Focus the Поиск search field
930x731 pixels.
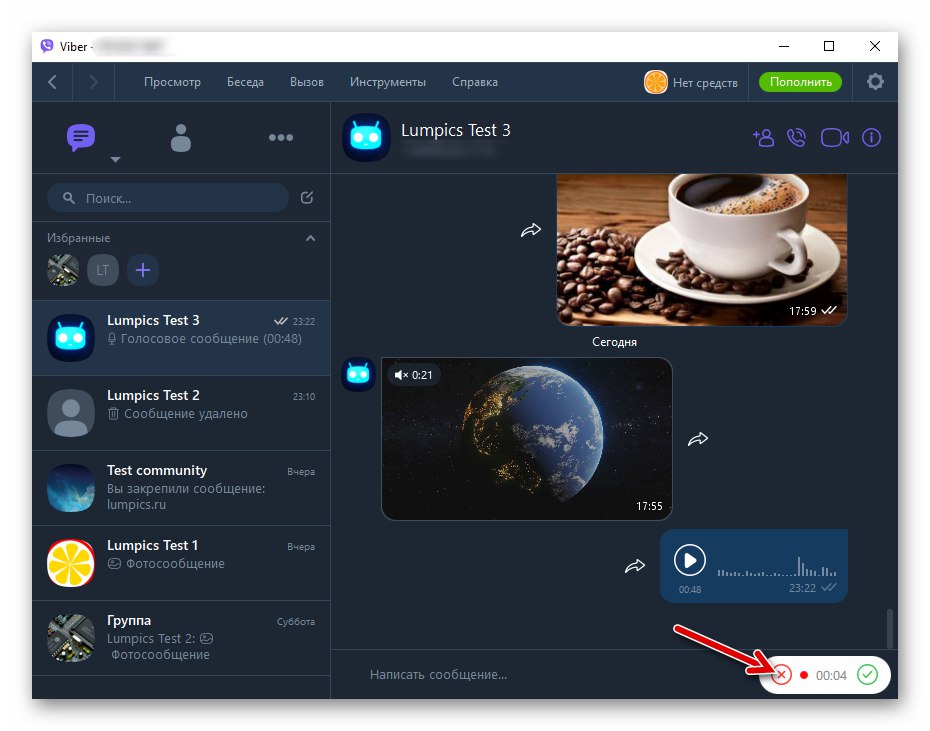168,198
